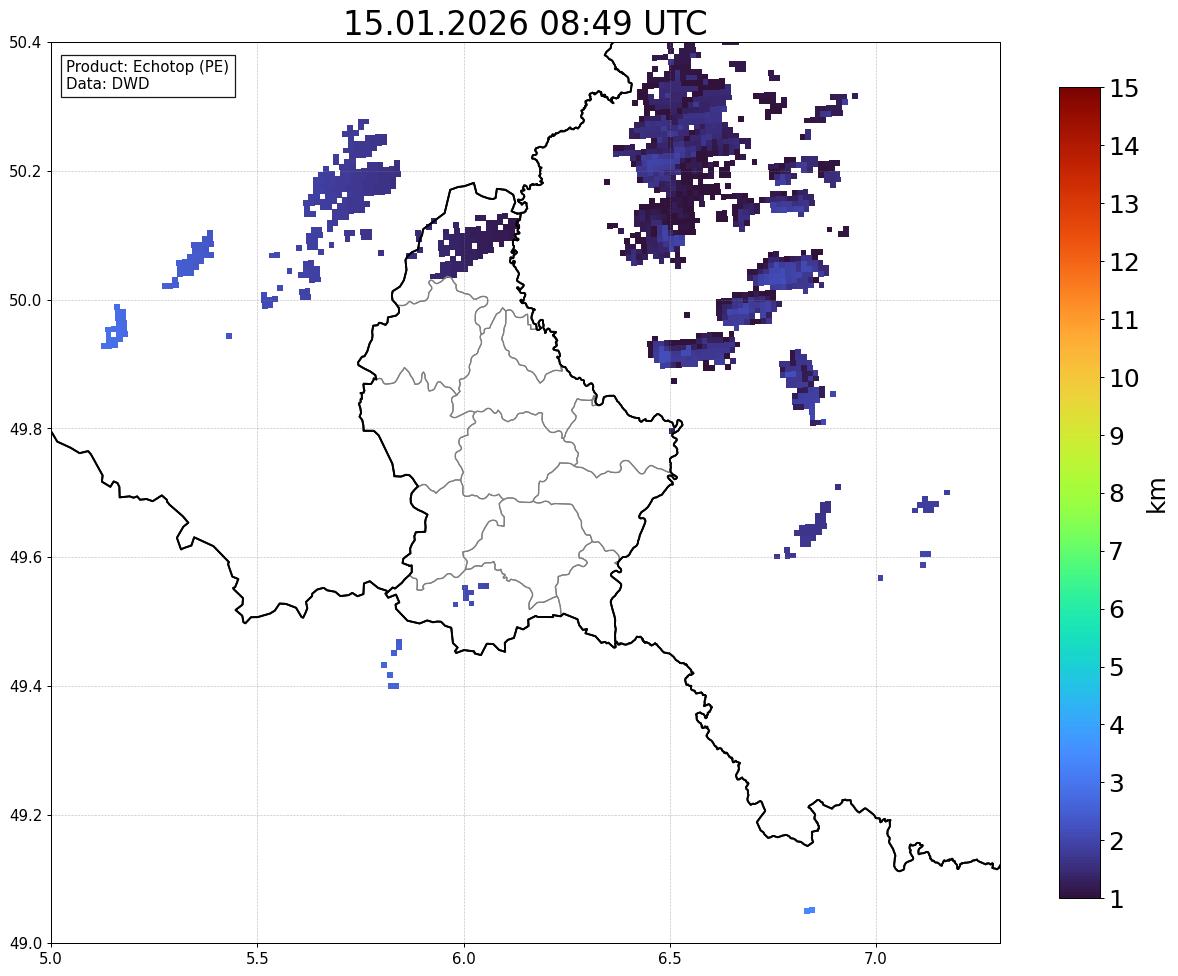This screenshot has width=1178, height=976.
Task: Click the colorbar tick label '8'
Action: pyautogui.click(x=1117, y=494)
